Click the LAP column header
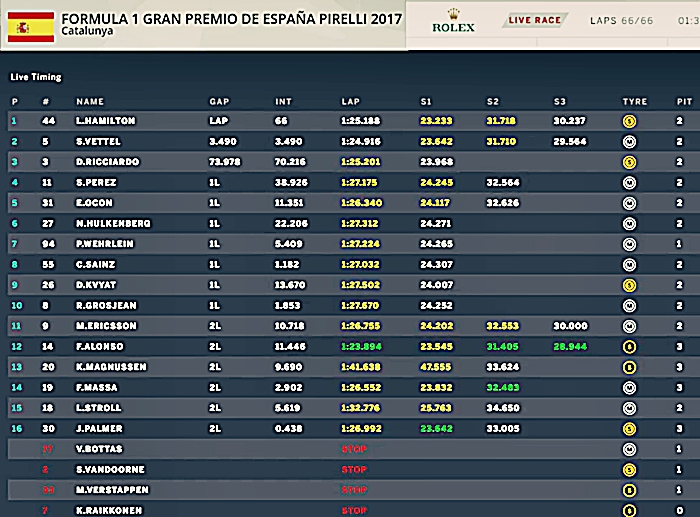Screen dimensions: 700x517 (x=350, y=102)
